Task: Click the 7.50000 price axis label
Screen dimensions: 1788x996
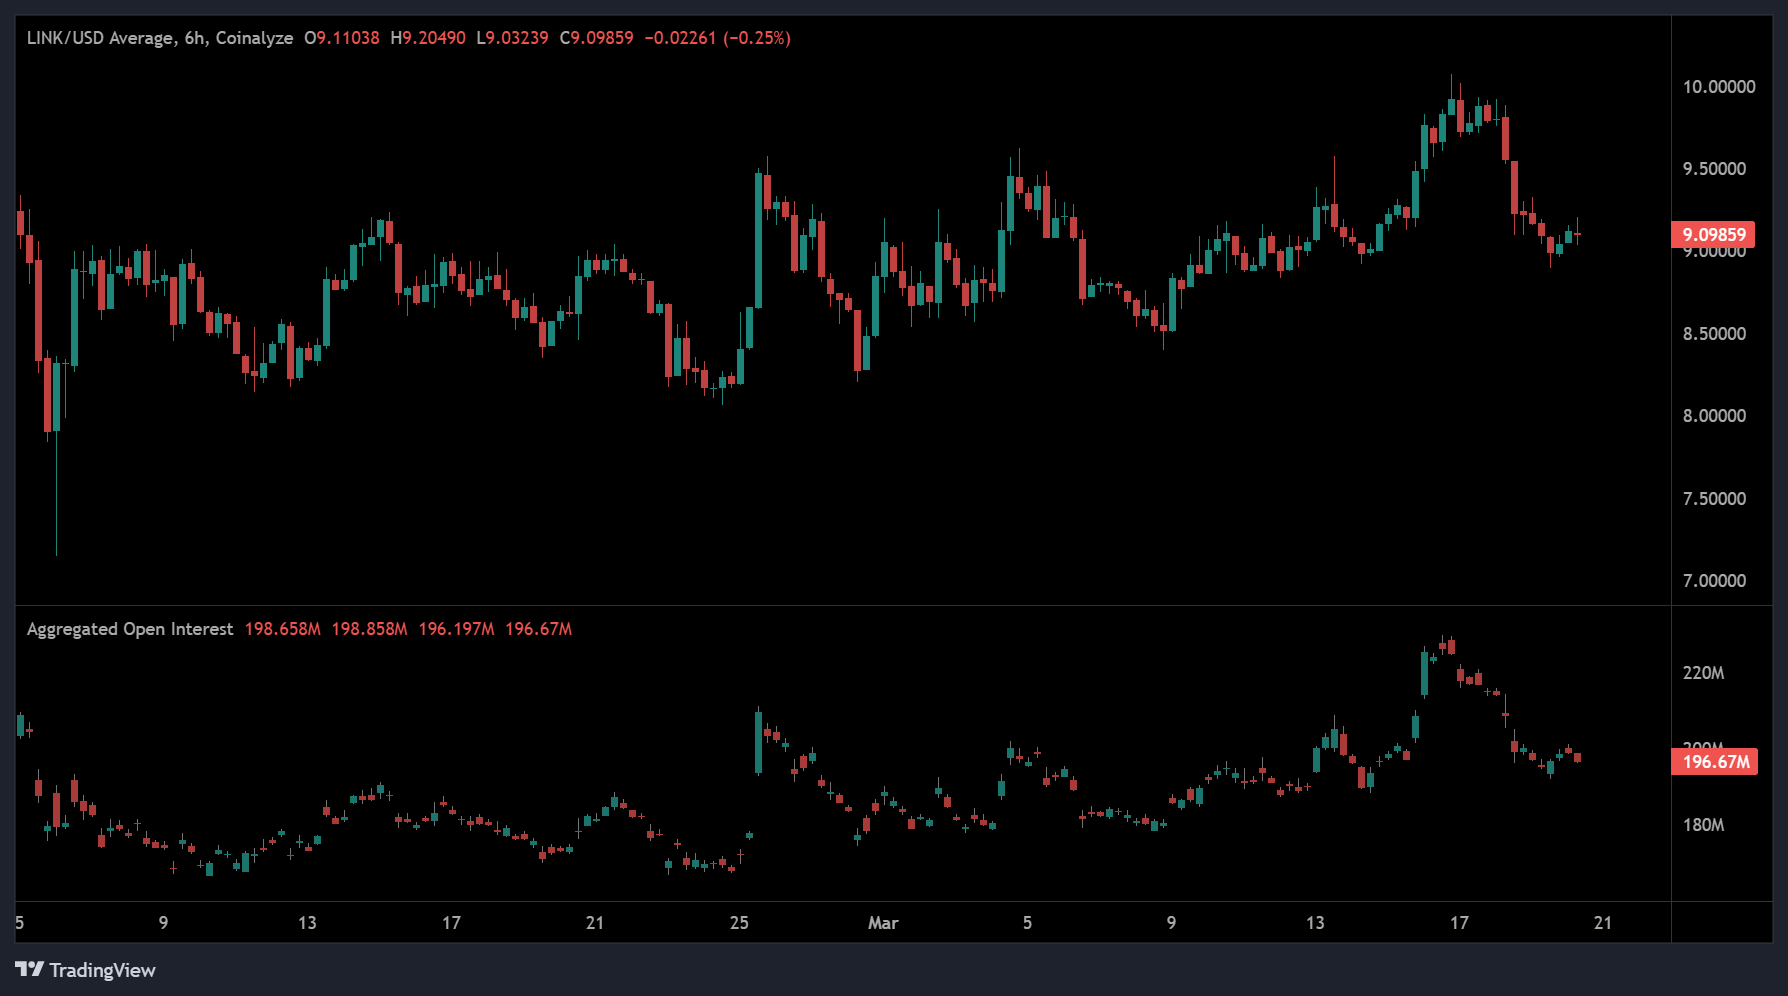Action: 1714,499
